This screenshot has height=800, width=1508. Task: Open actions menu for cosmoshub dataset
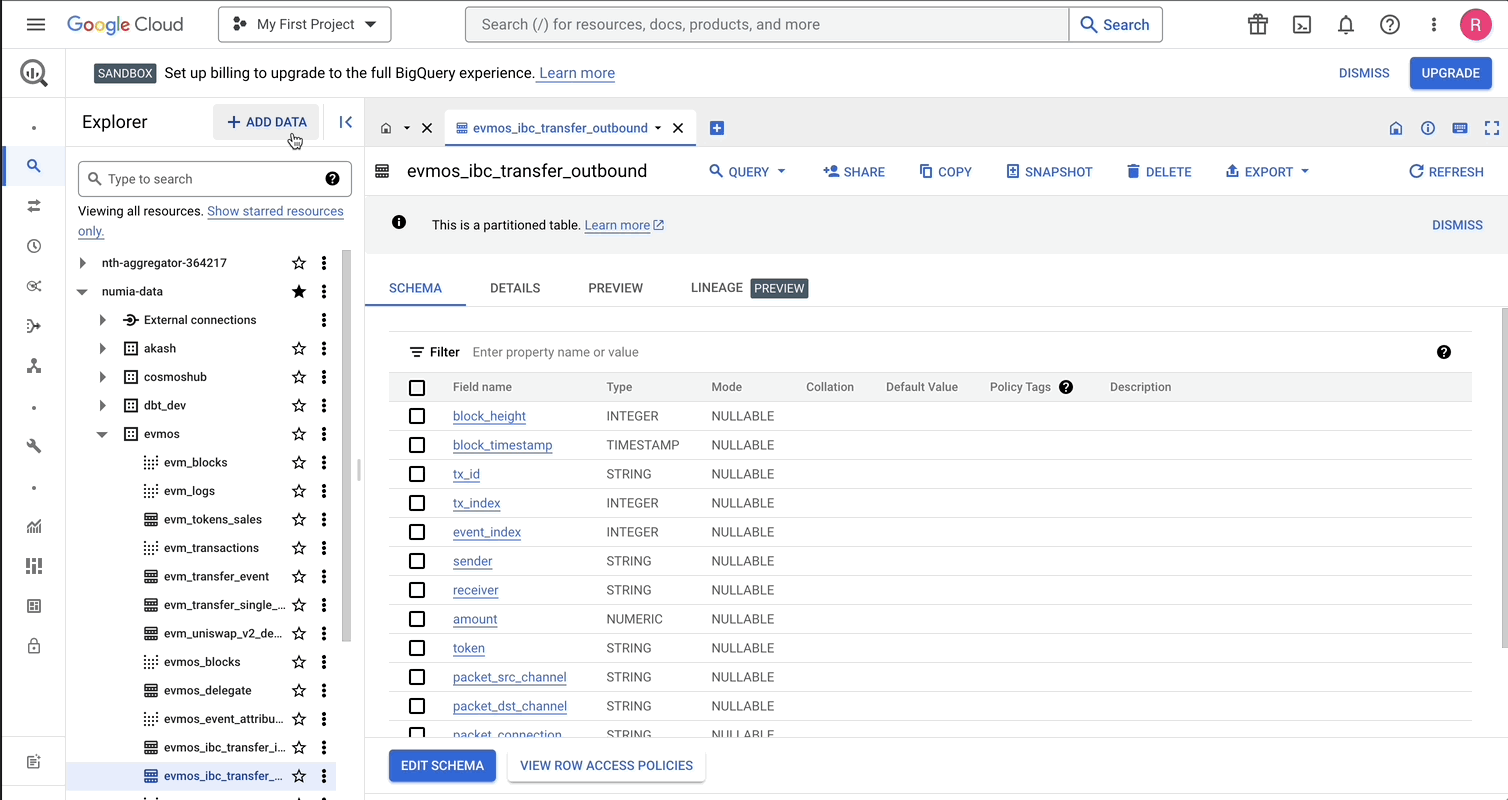324,377
